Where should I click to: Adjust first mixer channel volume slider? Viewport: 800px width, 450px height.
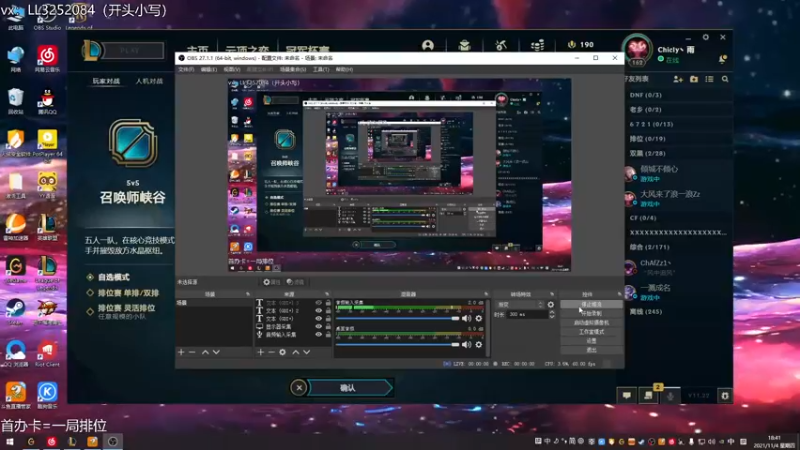(397, 318)
